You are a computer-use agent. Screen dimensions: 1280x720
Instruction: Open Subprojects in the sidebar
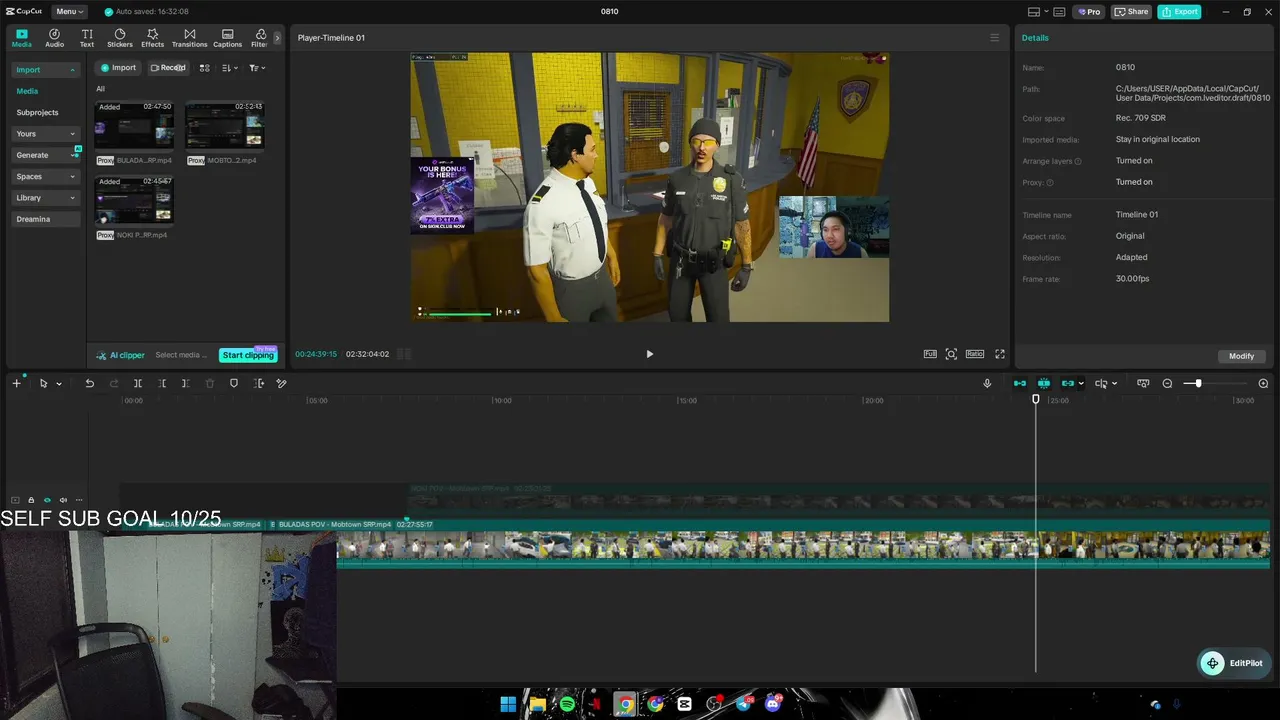pyautogui.click(x=38, y=113)
